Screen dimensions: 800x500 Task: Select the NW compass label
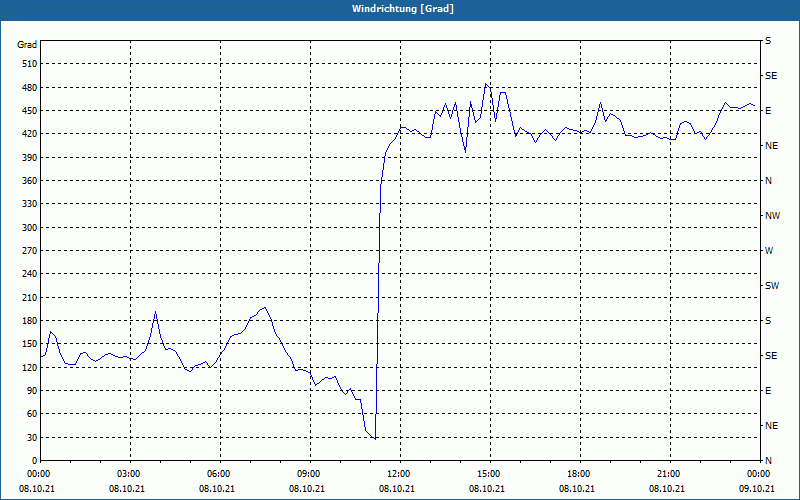pyautogui.click(x=772, y=216)
